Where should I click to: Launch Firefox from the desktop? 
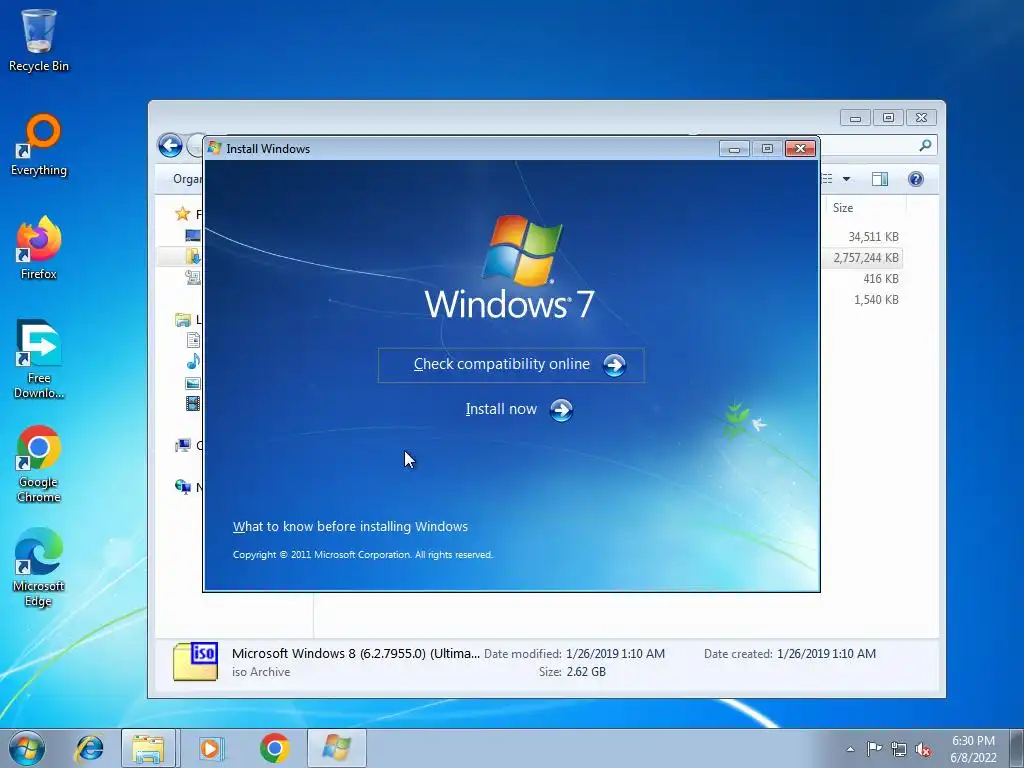click(x=39, y=248)
